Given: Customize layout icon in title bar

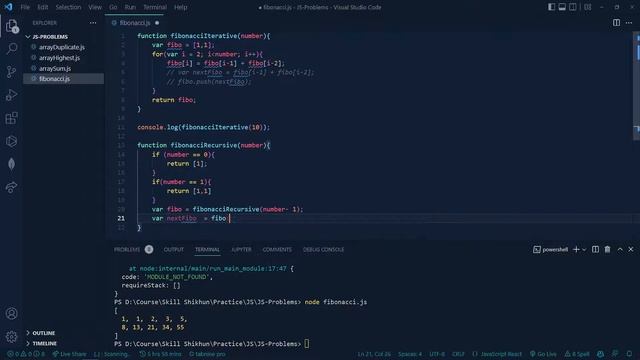Looking at the screenshot, I should point(588,7).
